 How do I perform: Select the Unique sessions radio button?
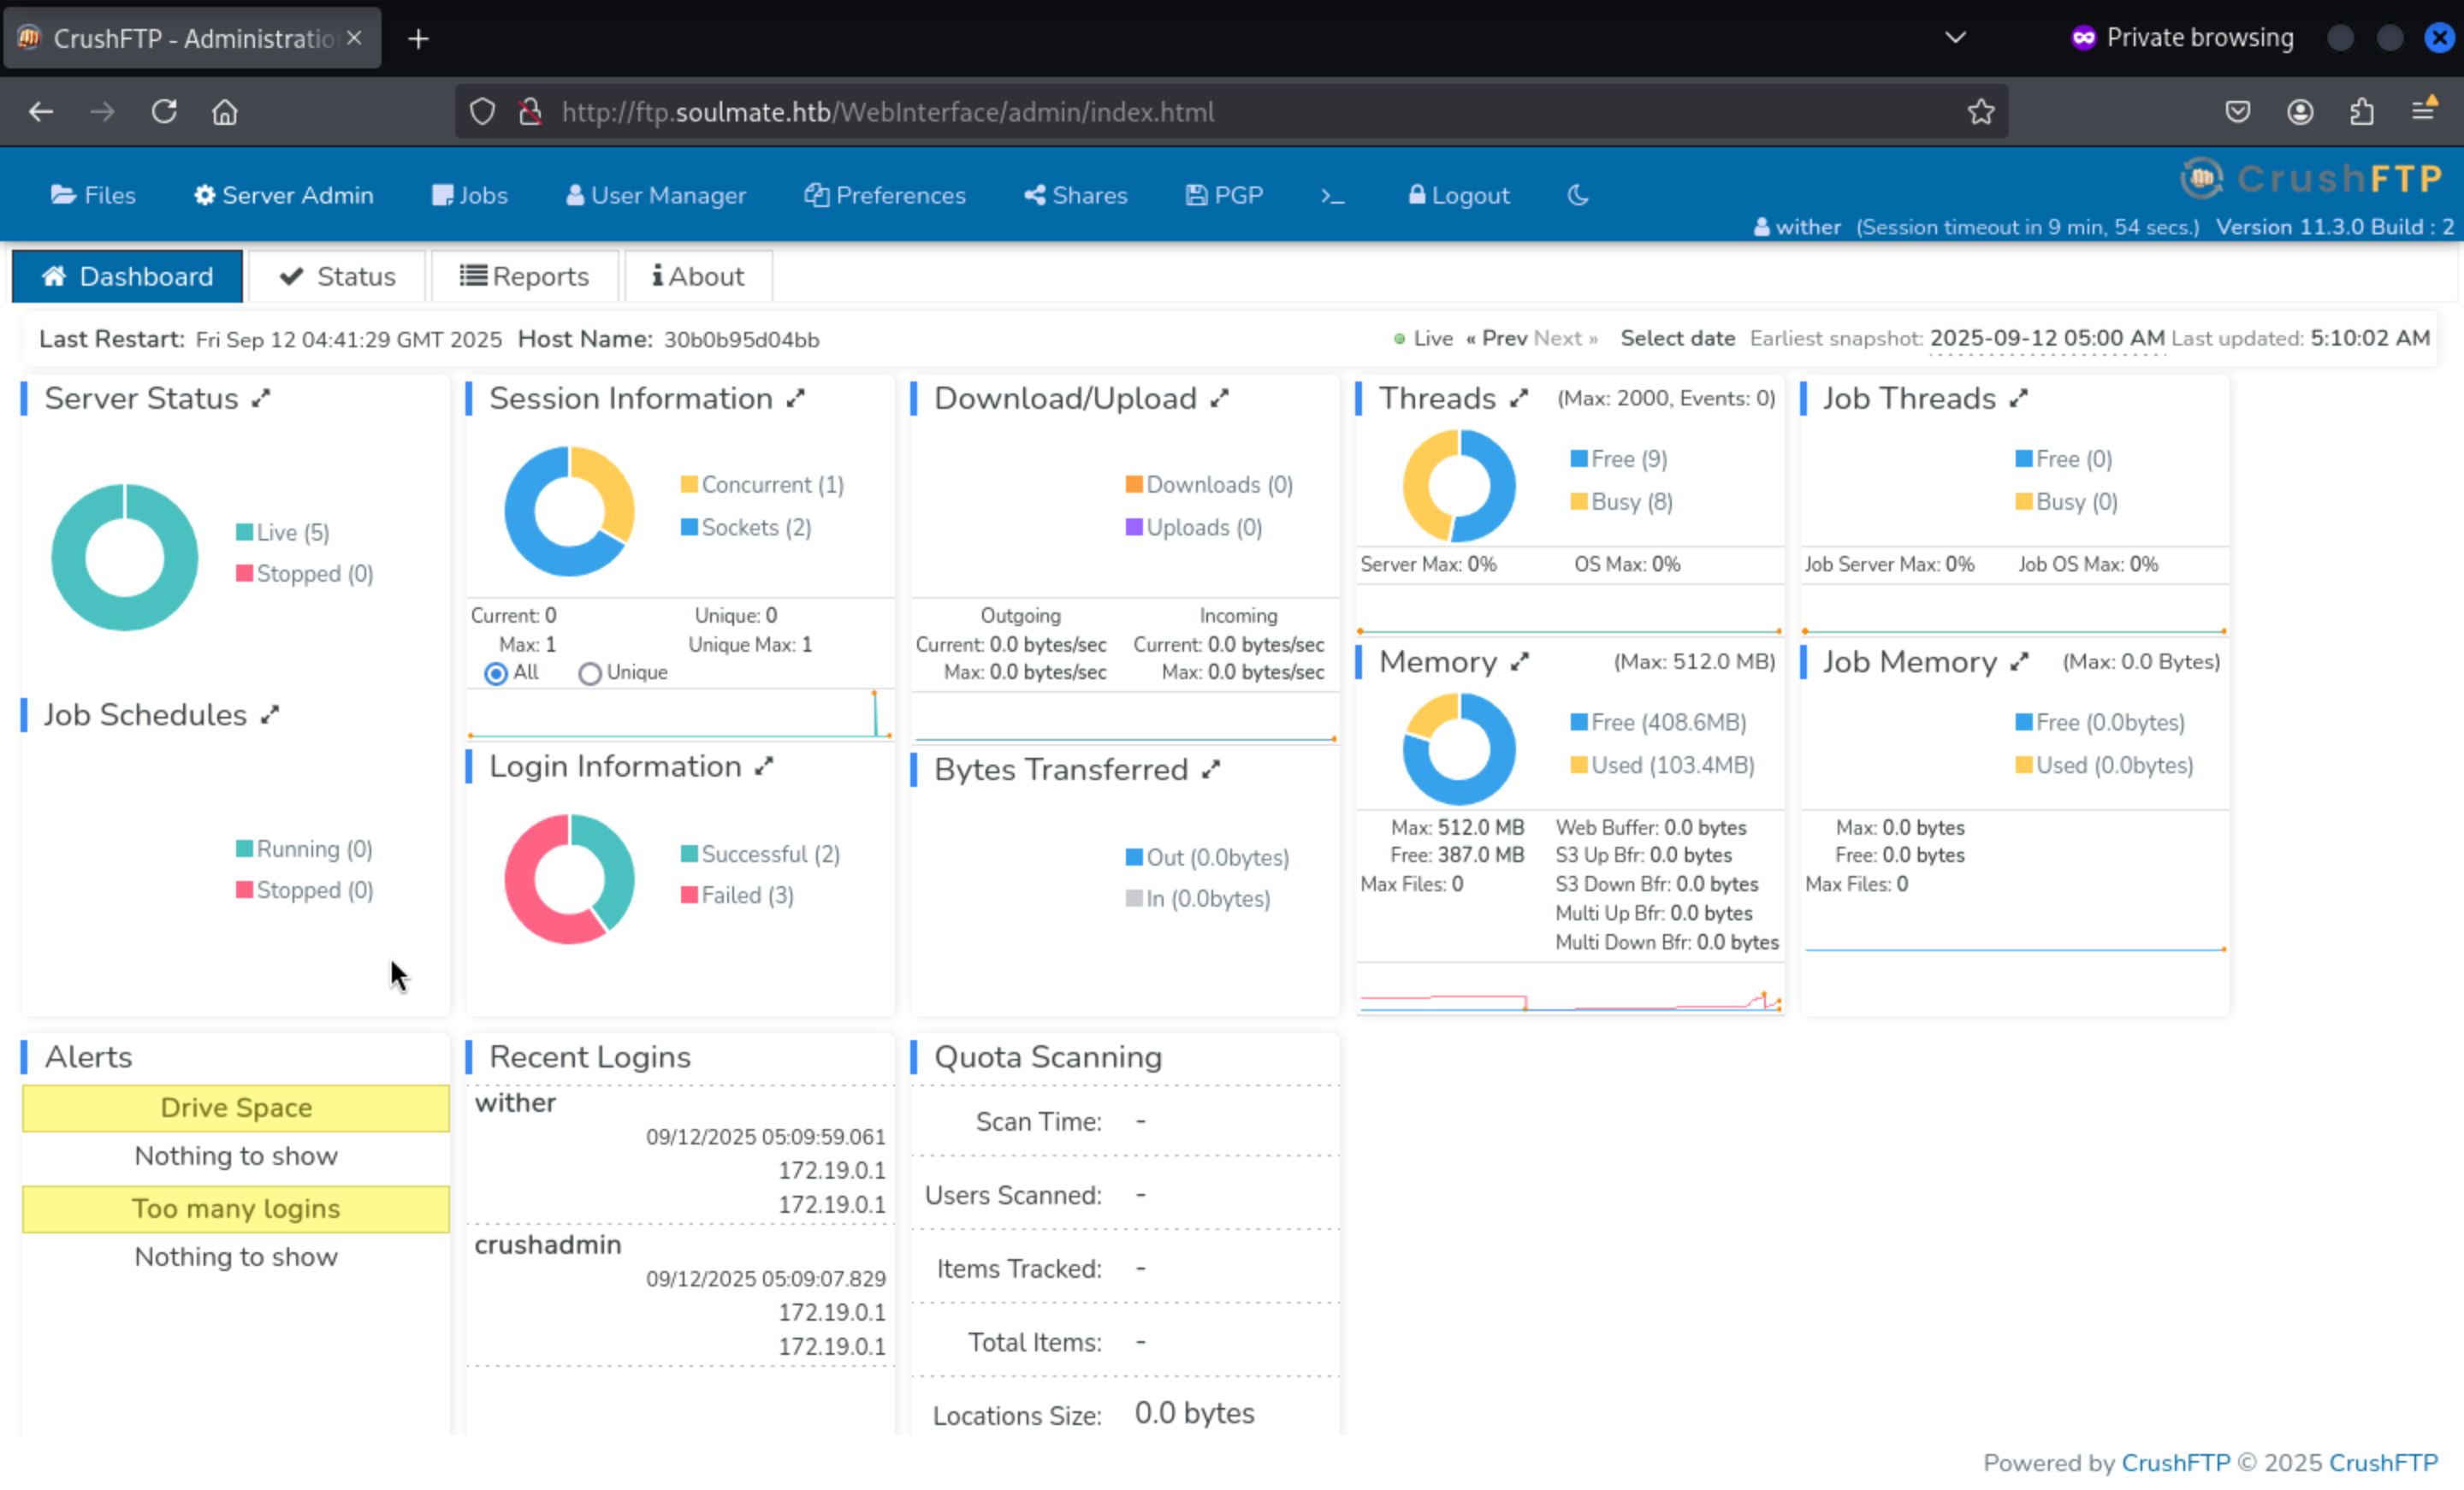pos(590,674)
